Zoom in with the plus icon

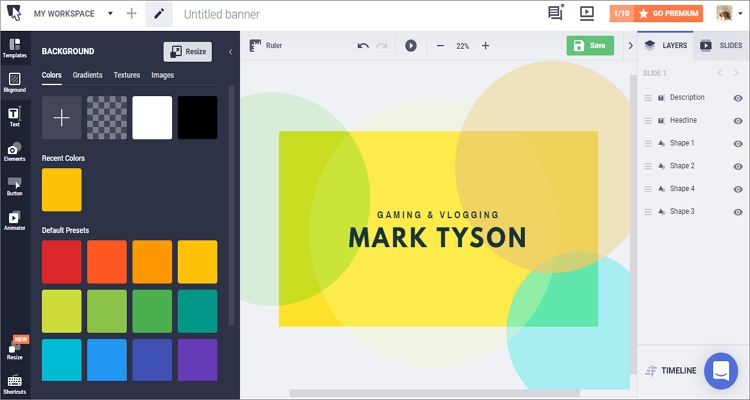(x=485, y=46)
